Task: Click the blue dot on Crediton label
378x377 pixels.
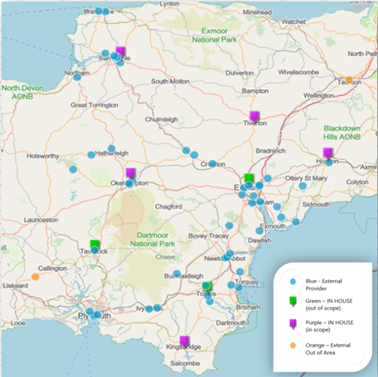Action: pos(212,164)
